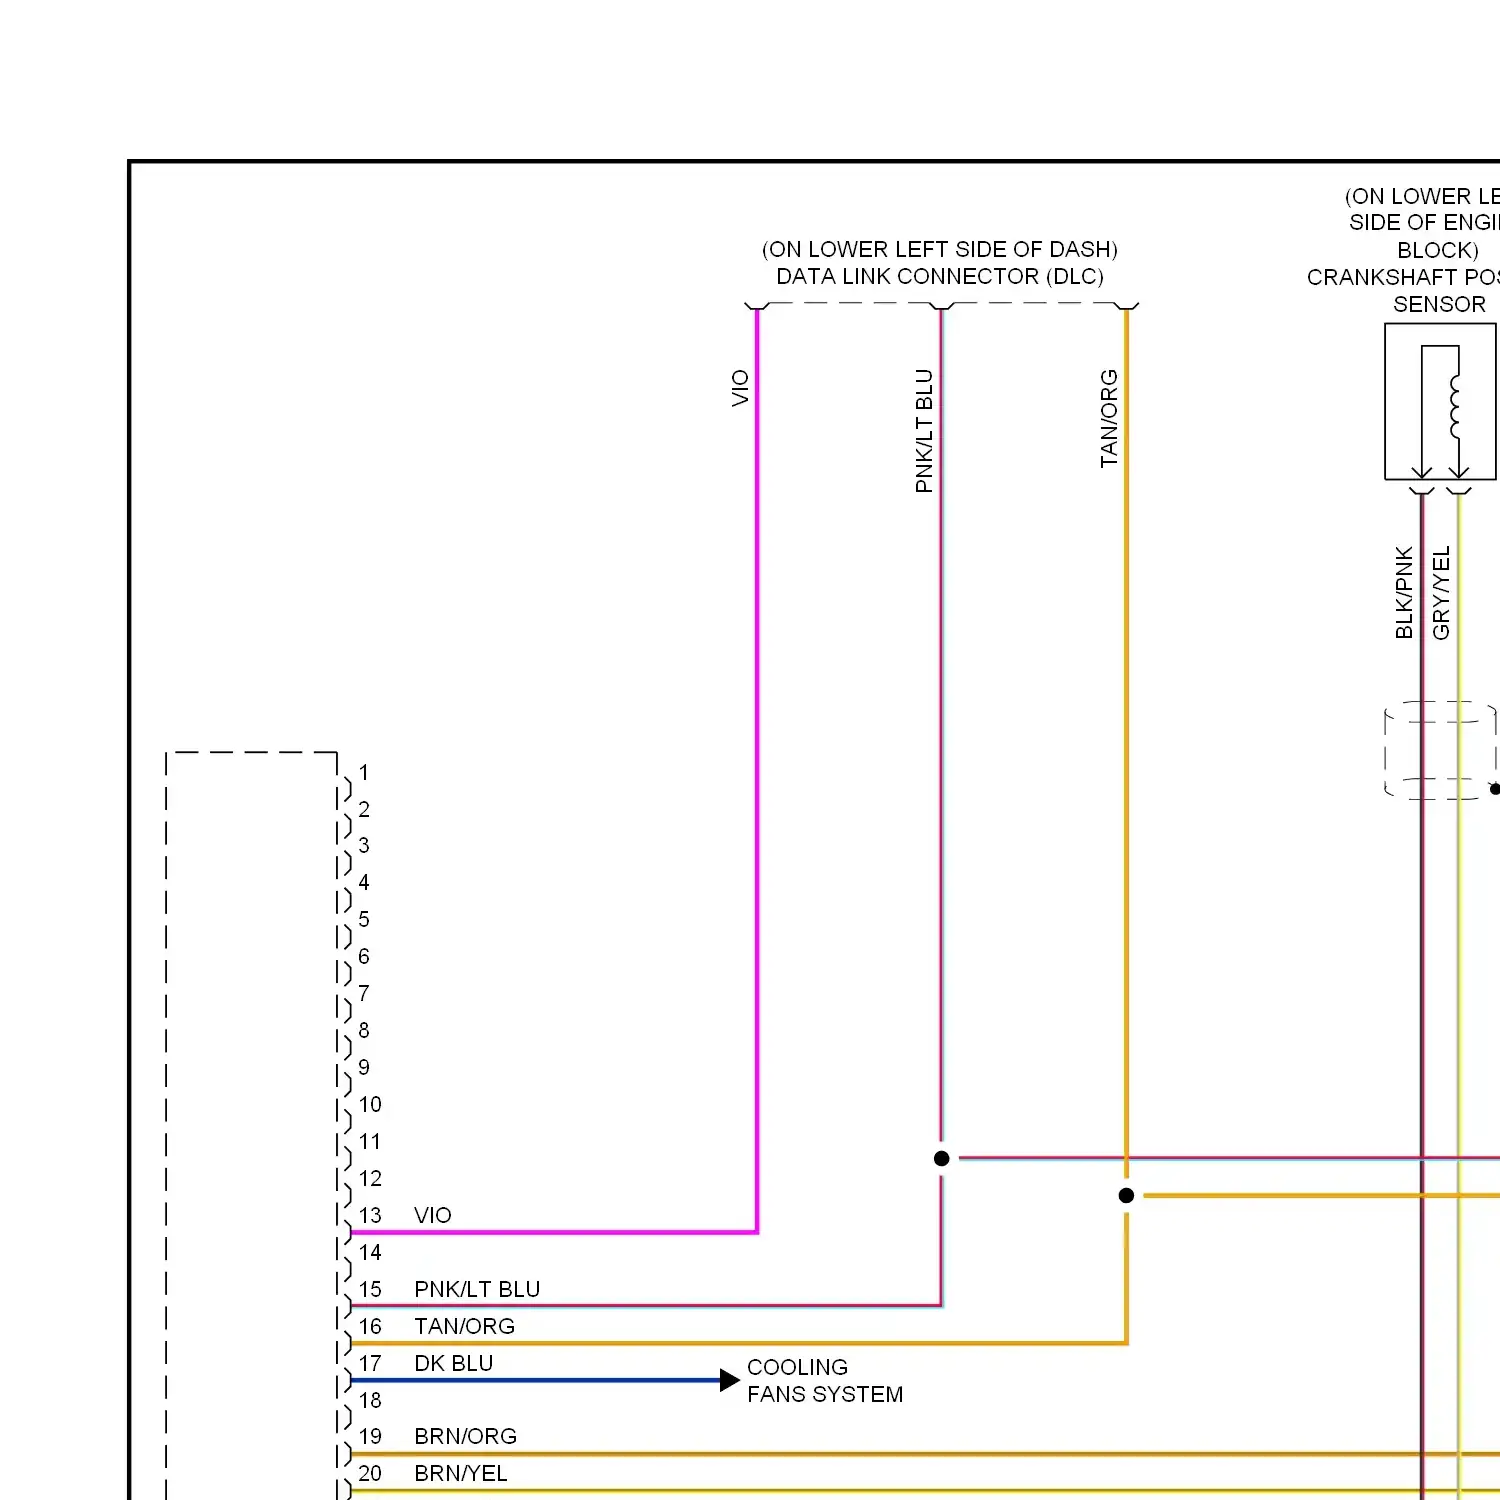1500x1500 pixels.
Task: Click connector pin number 1
Action: 364,772
